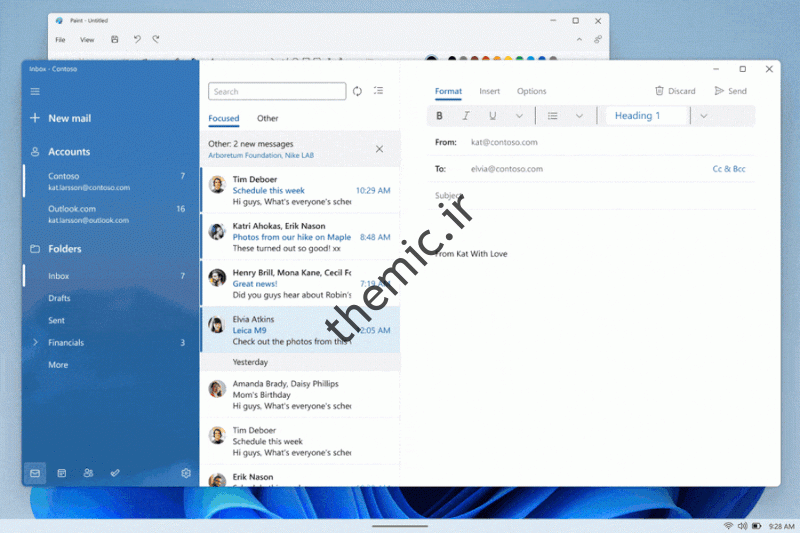Image resolution: width=800 pixels, height=533 pixels.
Task: Open Elvia Atkins Leica M9 email
Action: coord(300,330)
